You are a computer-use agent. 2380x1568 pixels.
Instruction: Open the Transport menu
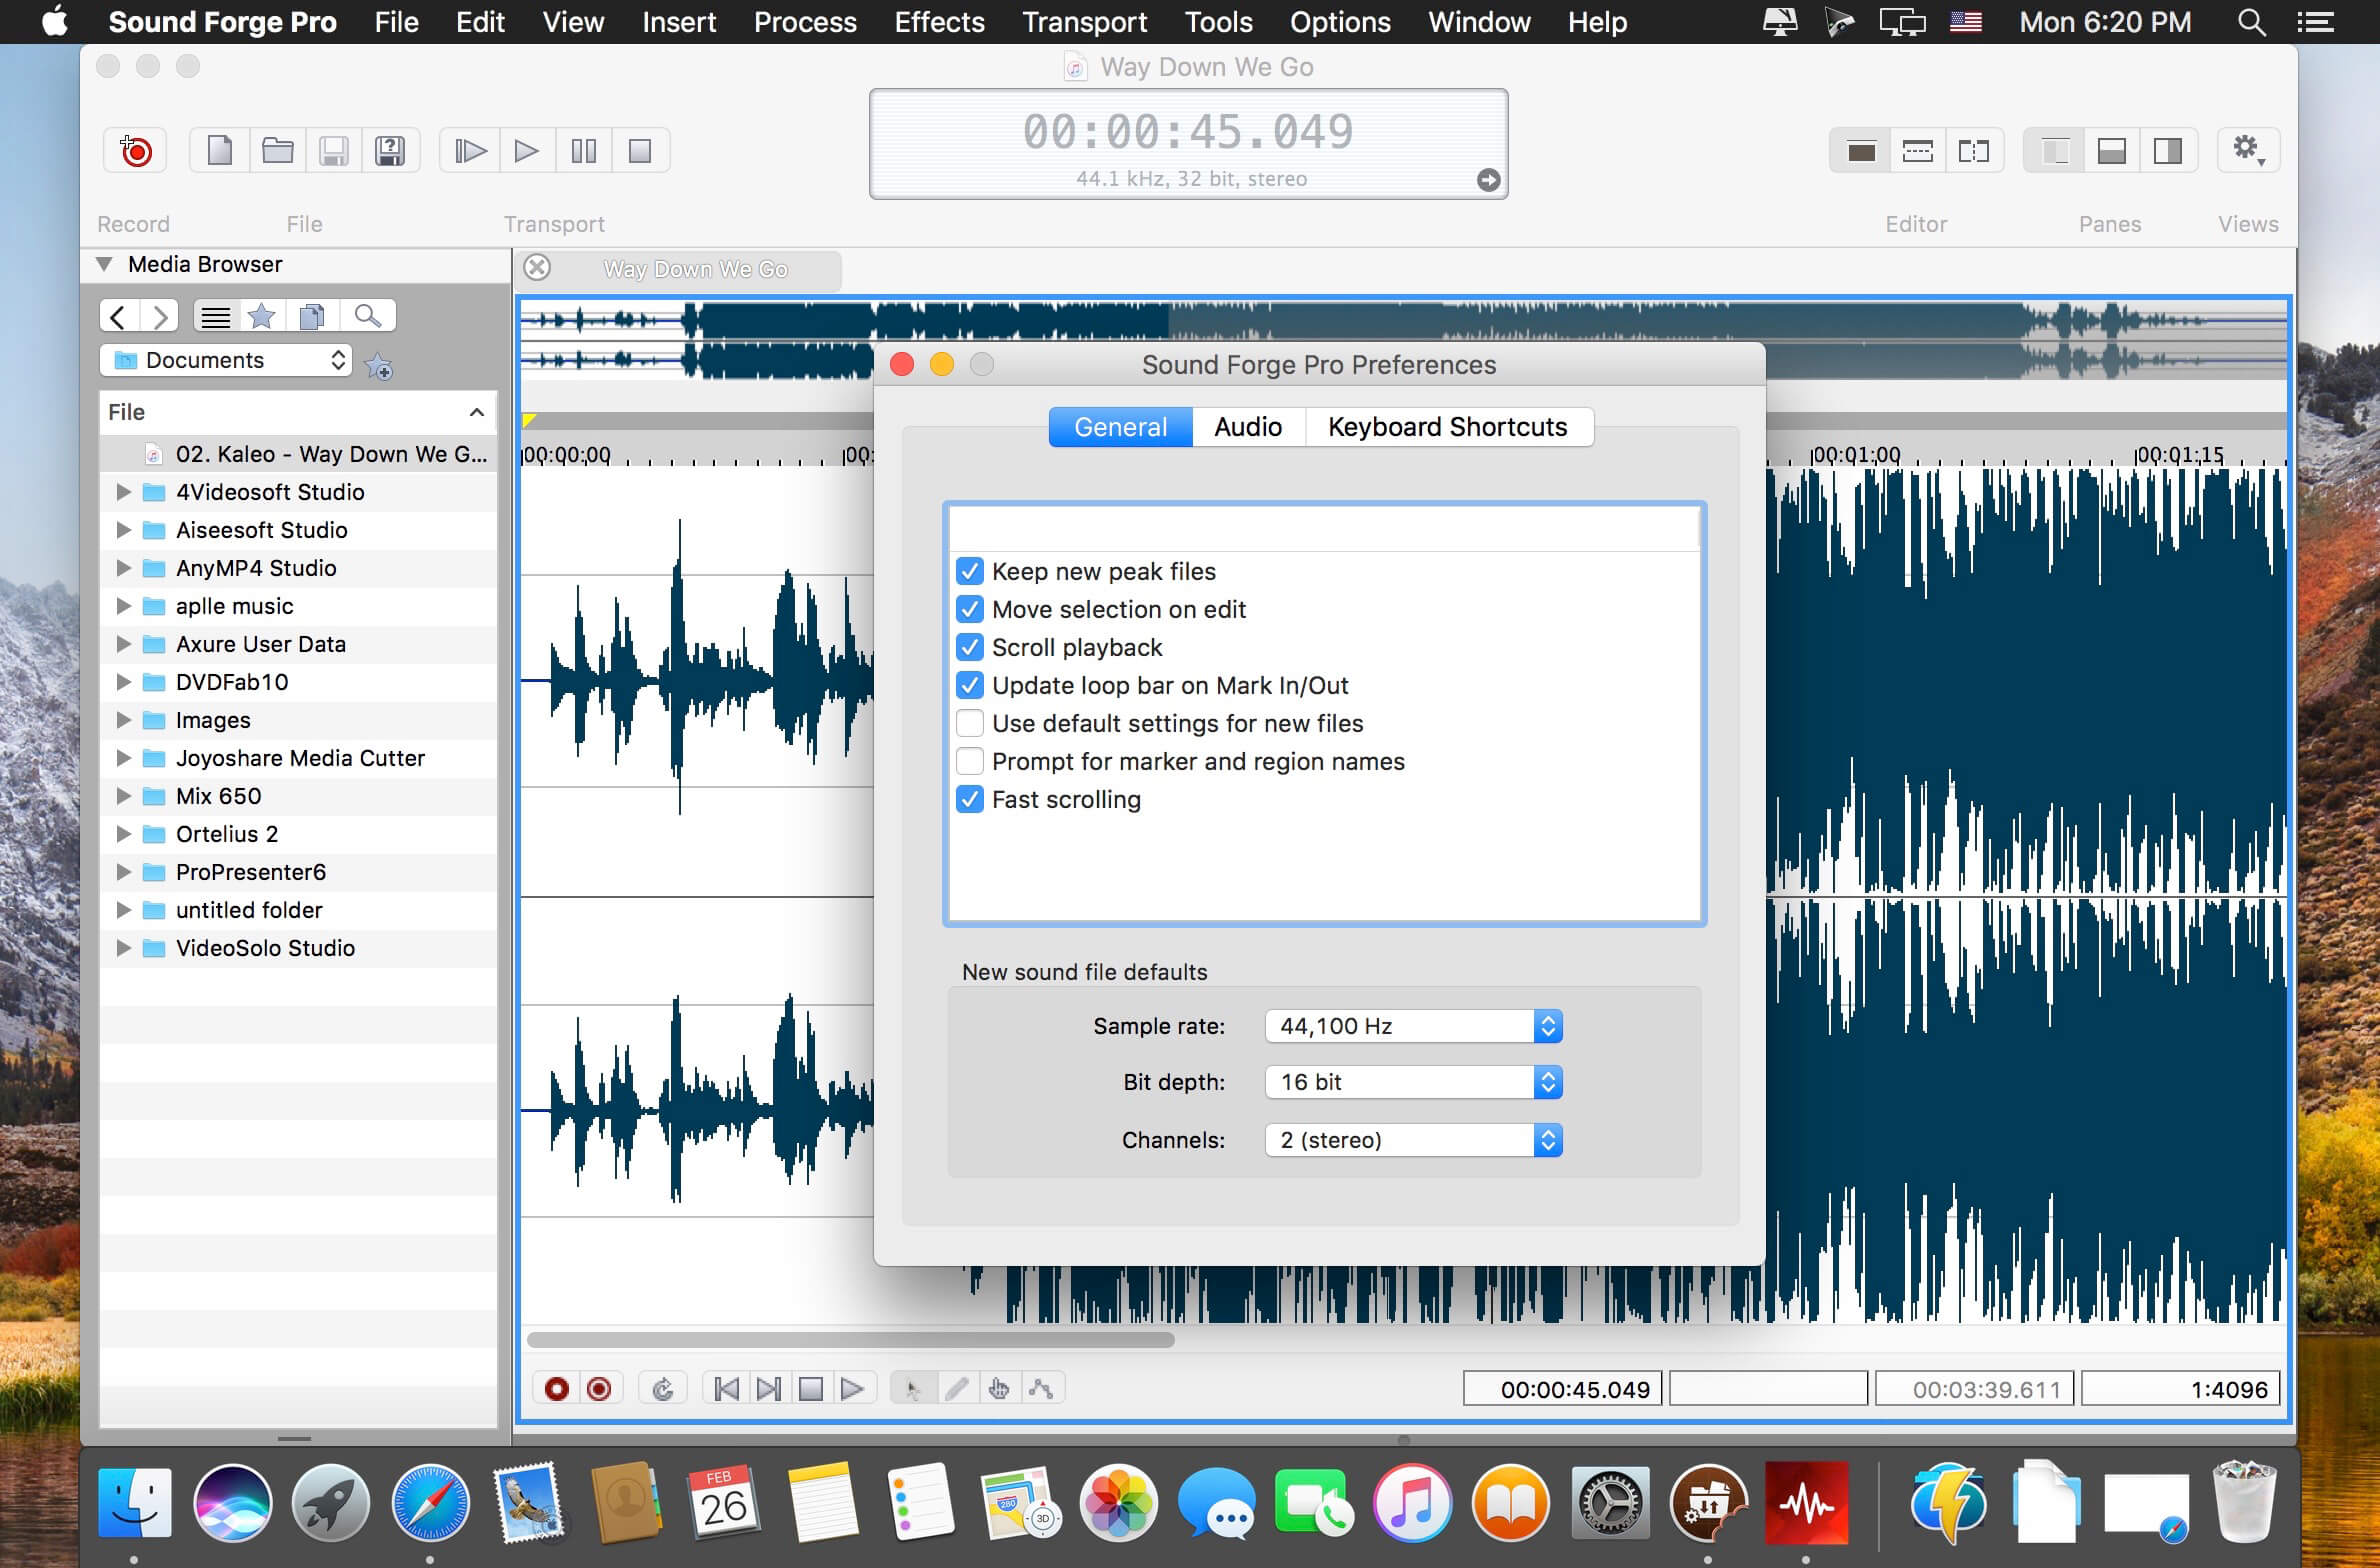click(x=1084, y=22)
